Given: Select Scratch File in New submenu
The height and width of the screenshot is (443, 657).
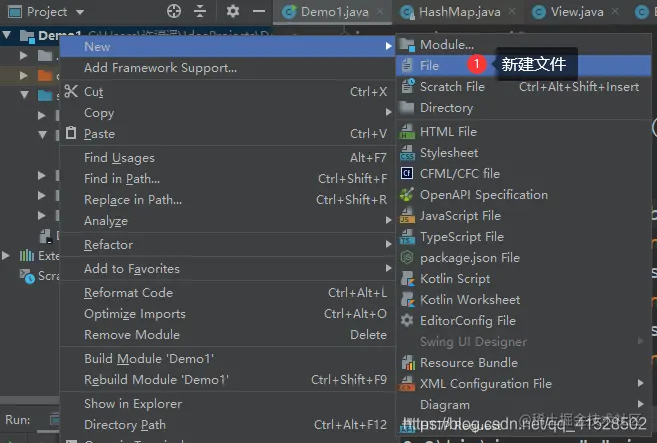Looking at the screenshot, I should click(523, 86).
